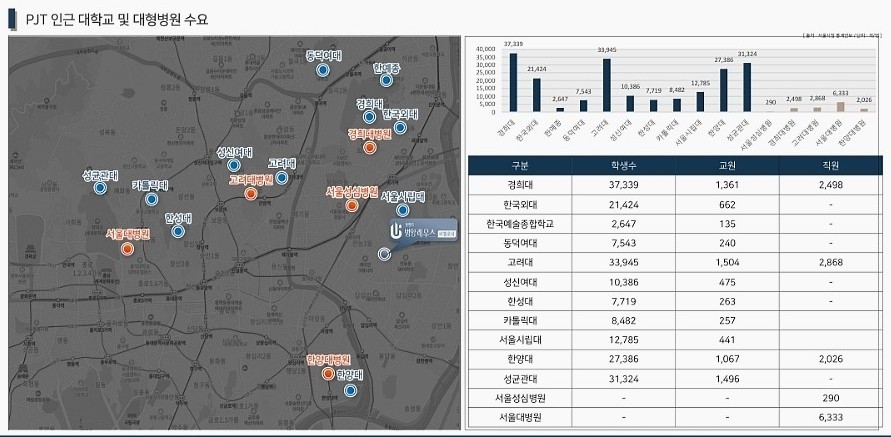Click the 성신여대 blue map marker
The image size is (891, 437).
coord(234,165)
